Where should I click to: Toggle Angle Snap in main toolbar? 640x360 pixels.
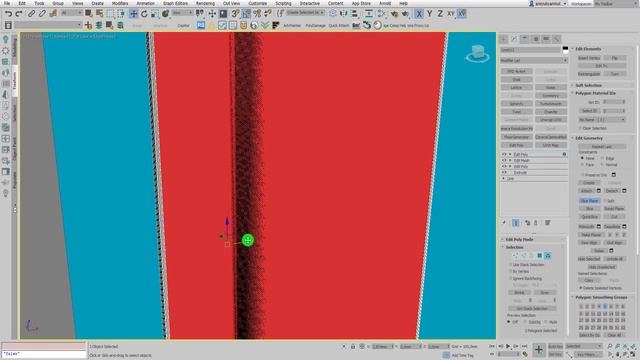click(247, 14)
